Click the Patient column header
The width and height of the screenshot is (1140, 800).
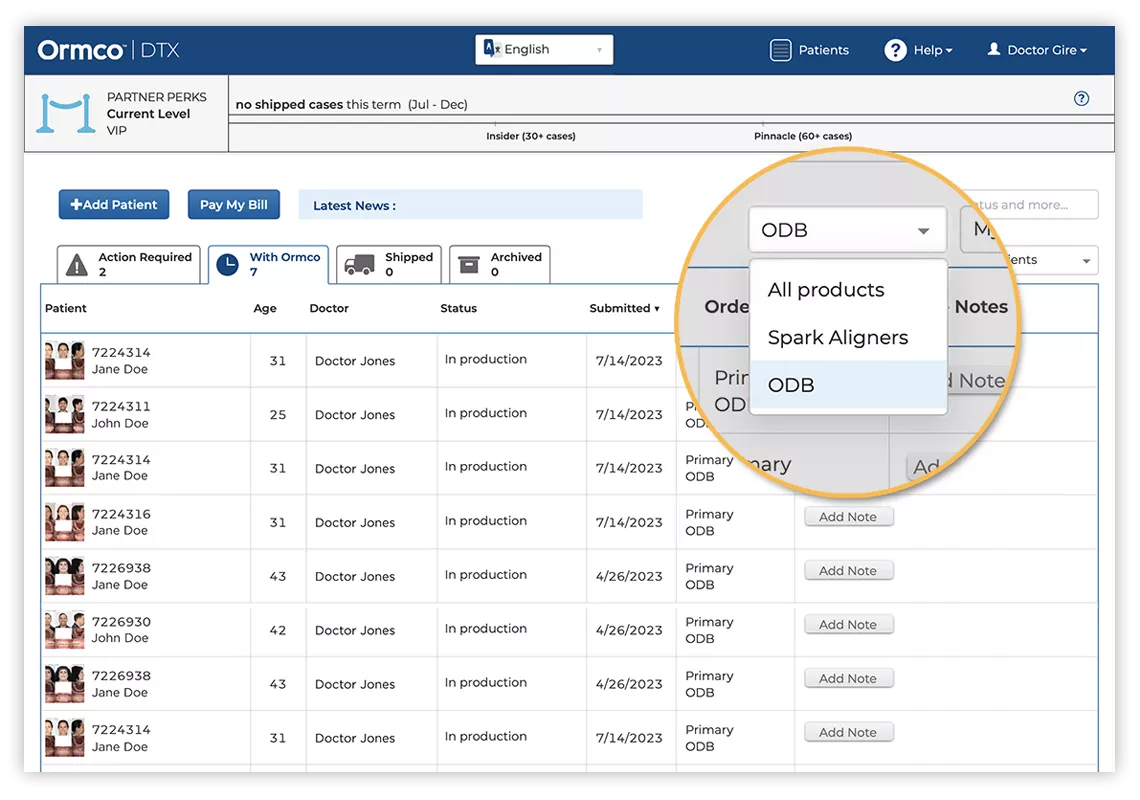tap(65, 308)
